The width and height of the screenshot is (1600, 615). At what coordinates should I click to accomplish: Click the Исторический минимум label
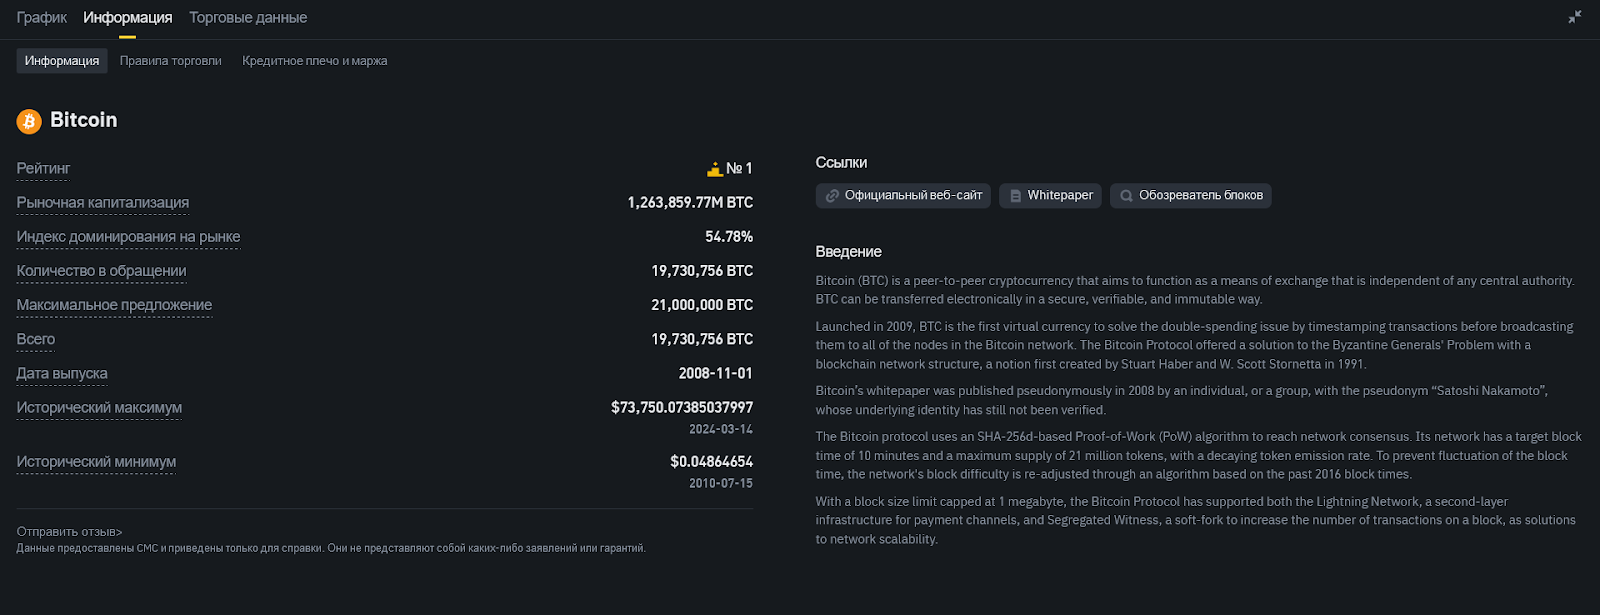96,461
